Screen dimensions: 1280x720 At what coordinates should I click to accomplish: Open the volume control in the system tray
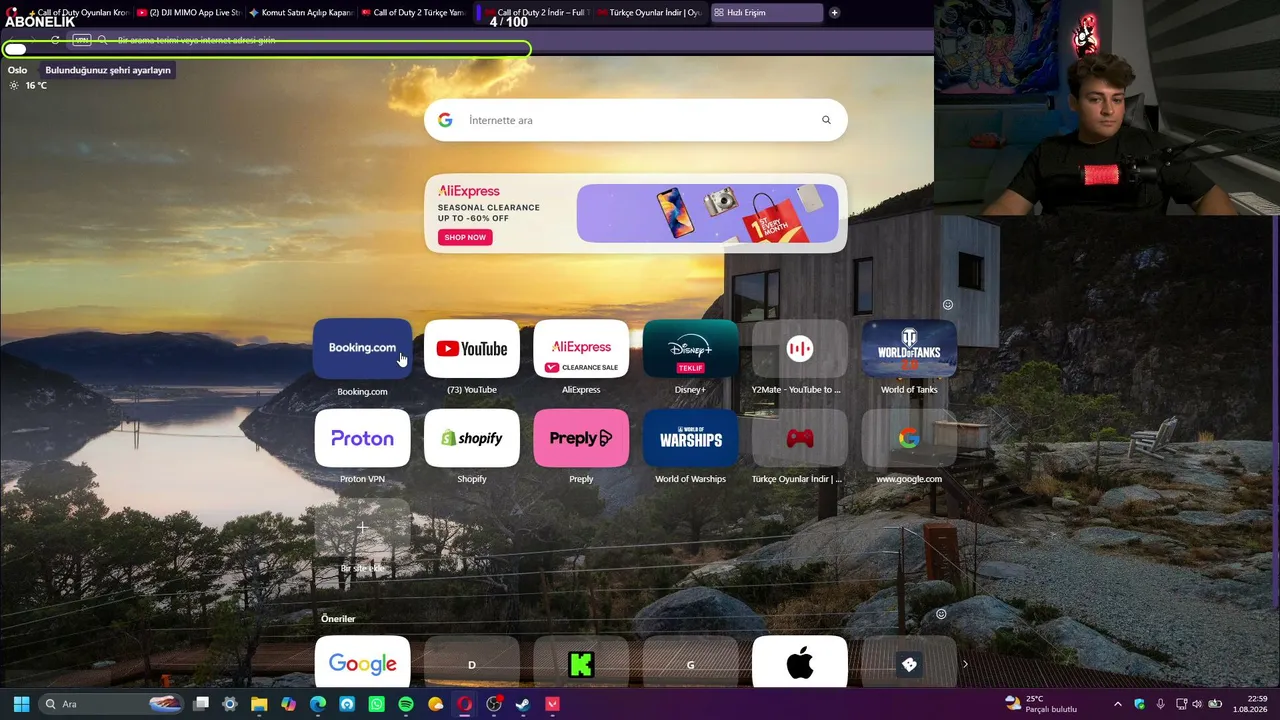1197,704
